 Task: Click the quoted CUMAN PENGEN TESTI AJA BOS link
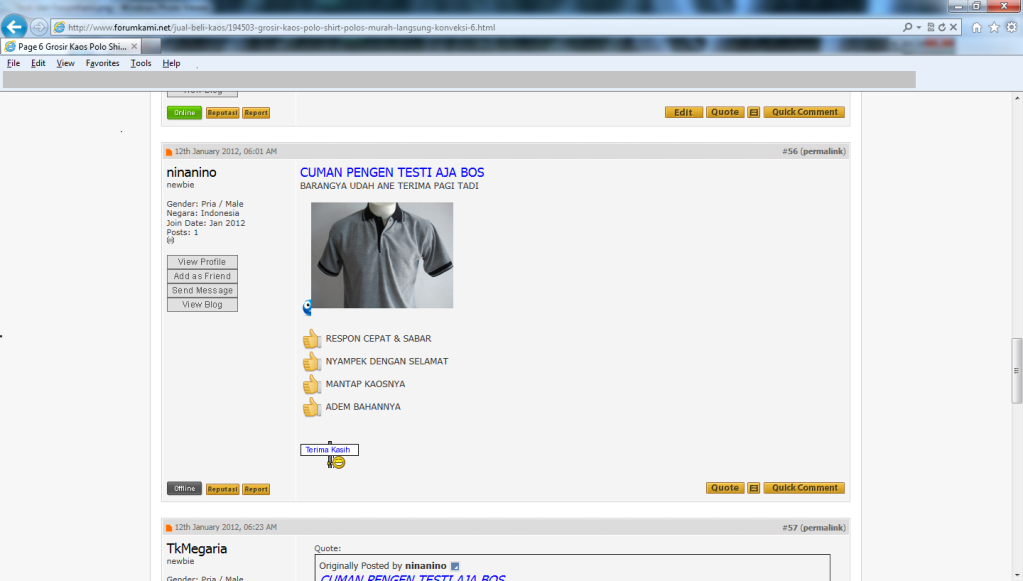pos(412,577)
